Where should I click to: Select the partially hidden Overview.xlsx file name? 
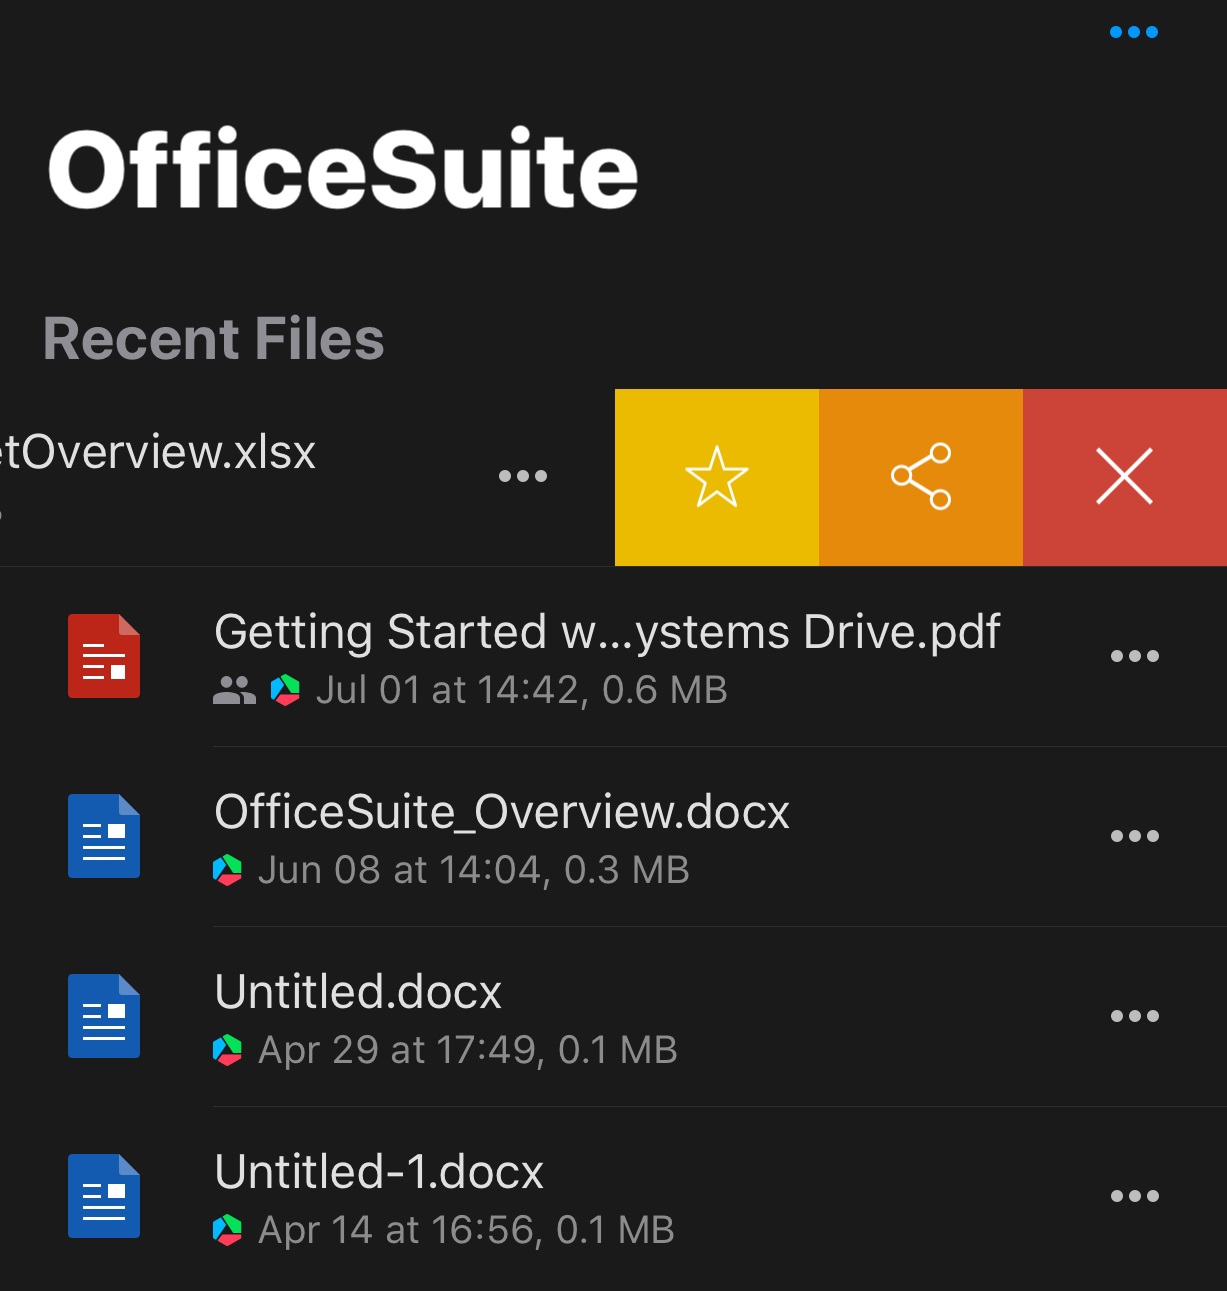point(158,452)
